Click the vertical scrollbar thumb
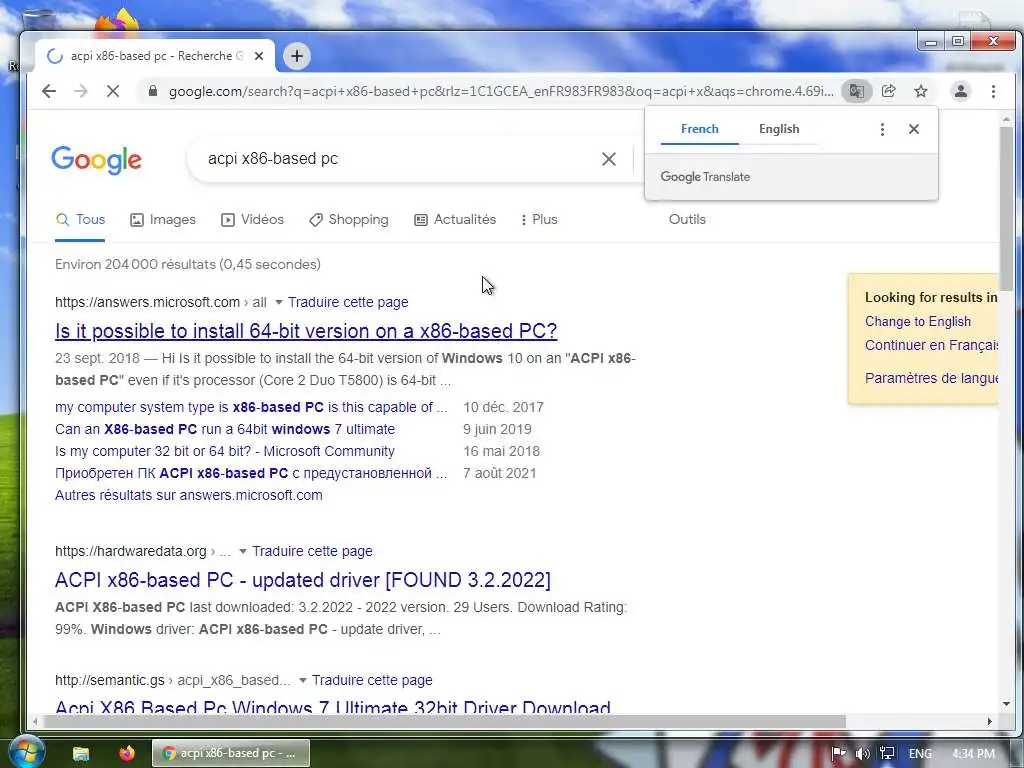The width and height of the screenshot is (1024, 768). point(1006,209)
